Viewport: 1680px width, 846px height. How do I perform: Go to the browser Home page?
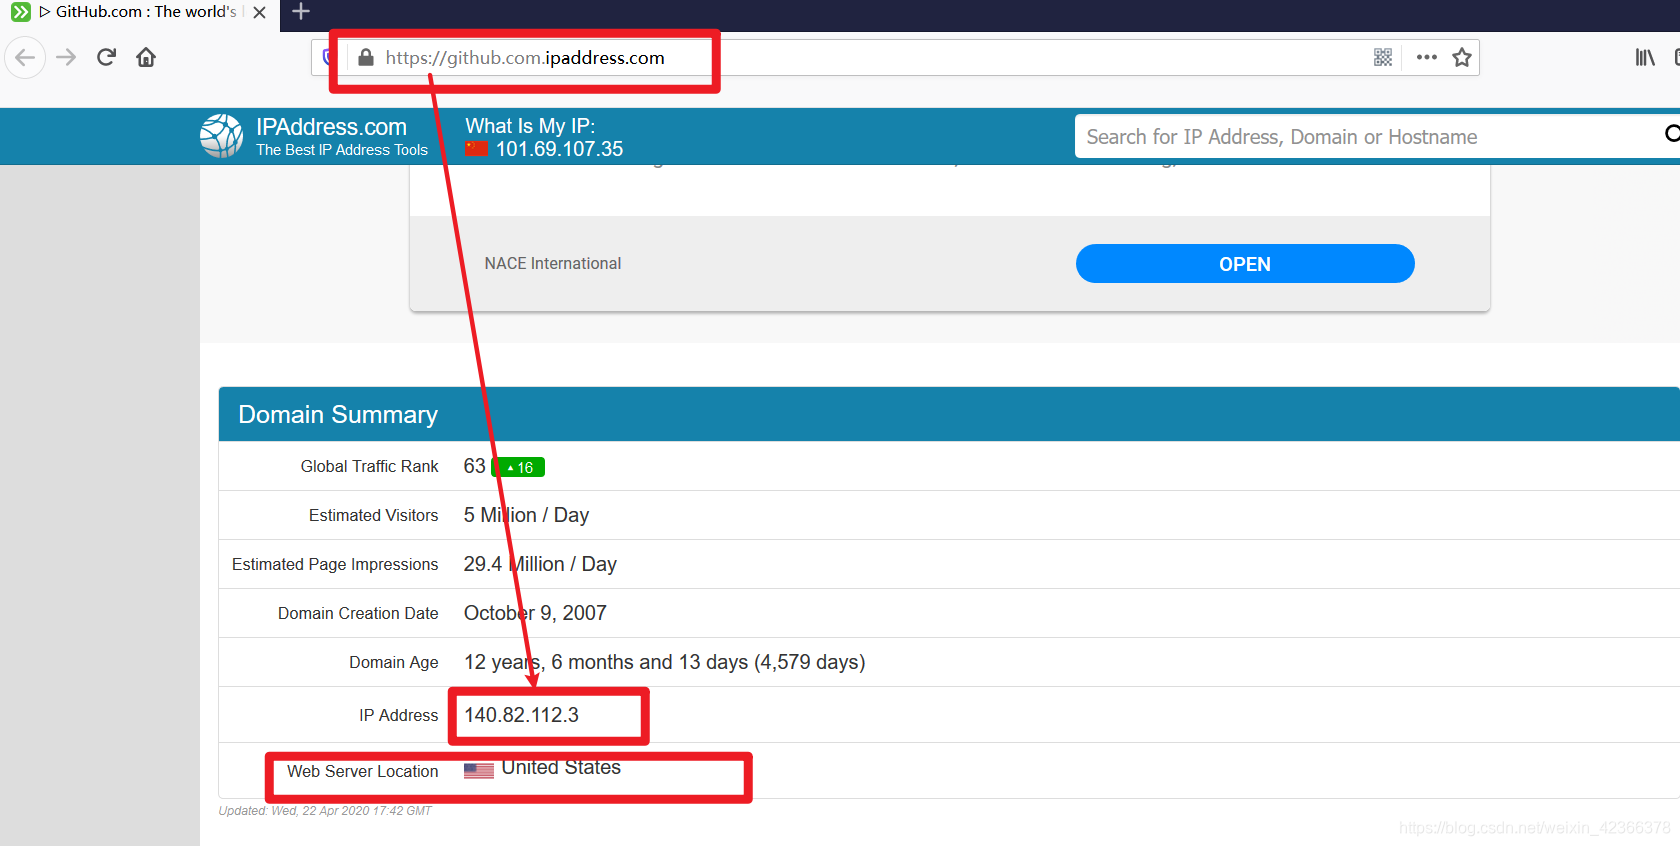(x=146, y=57)
